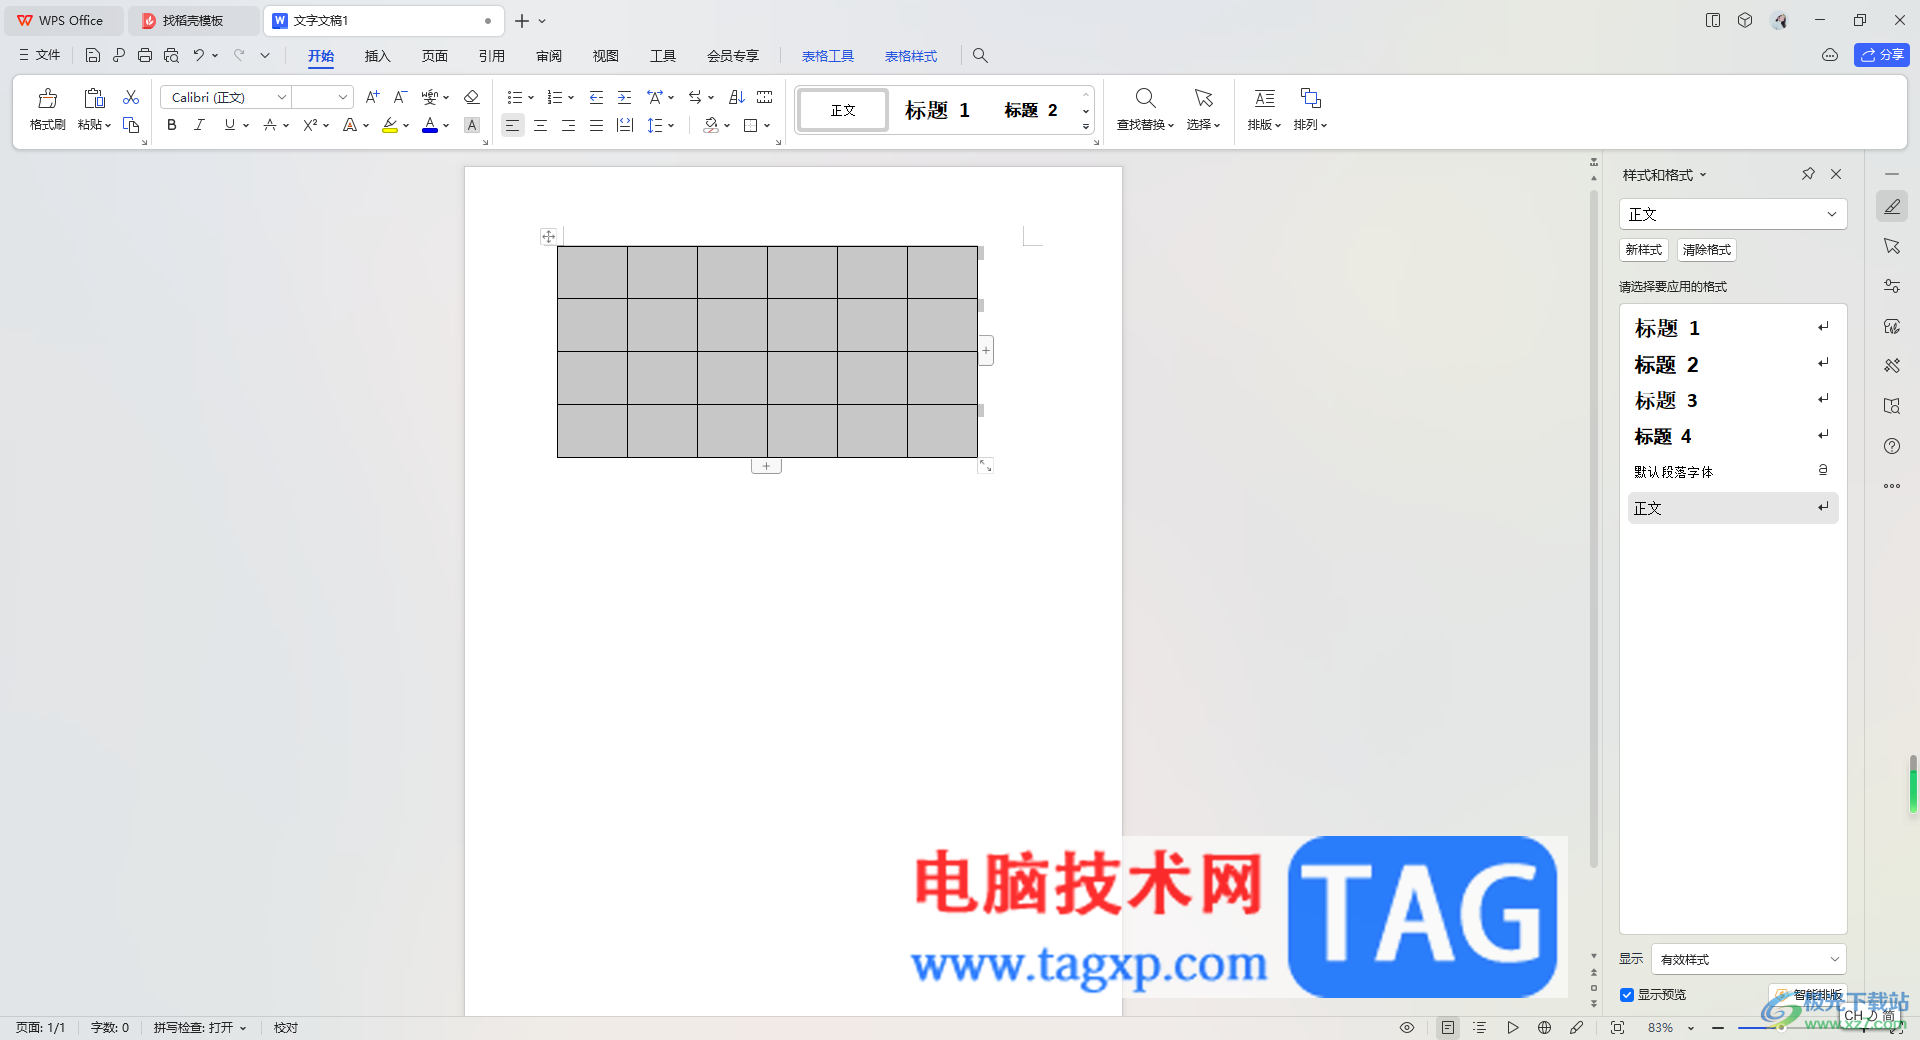
Task: Open the 表格样式 ribbon tab
Action: [911, 56]
